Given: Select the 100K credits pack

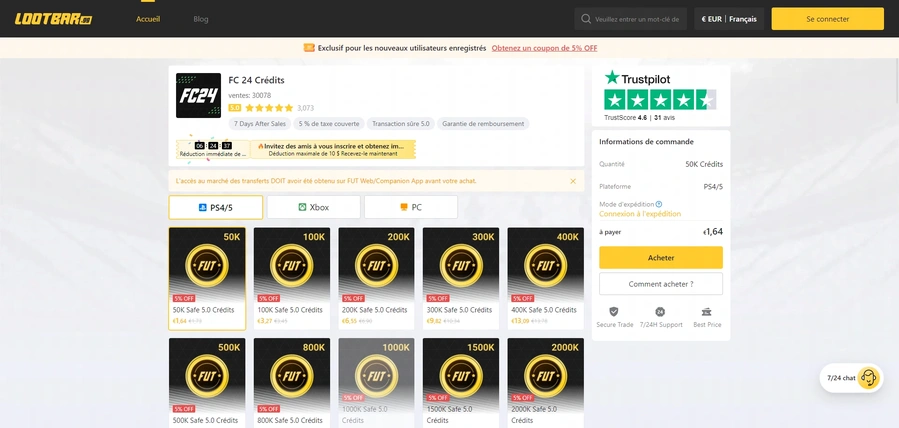Looking at the screenshot, I should tap(292, 279).
